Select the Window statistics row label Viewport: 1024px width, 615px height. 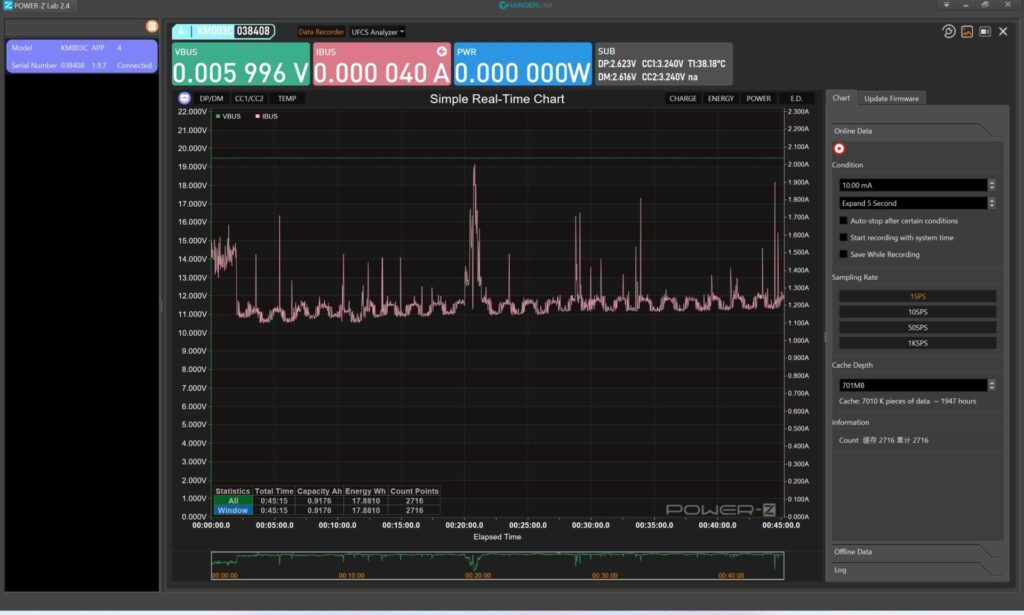232,511
